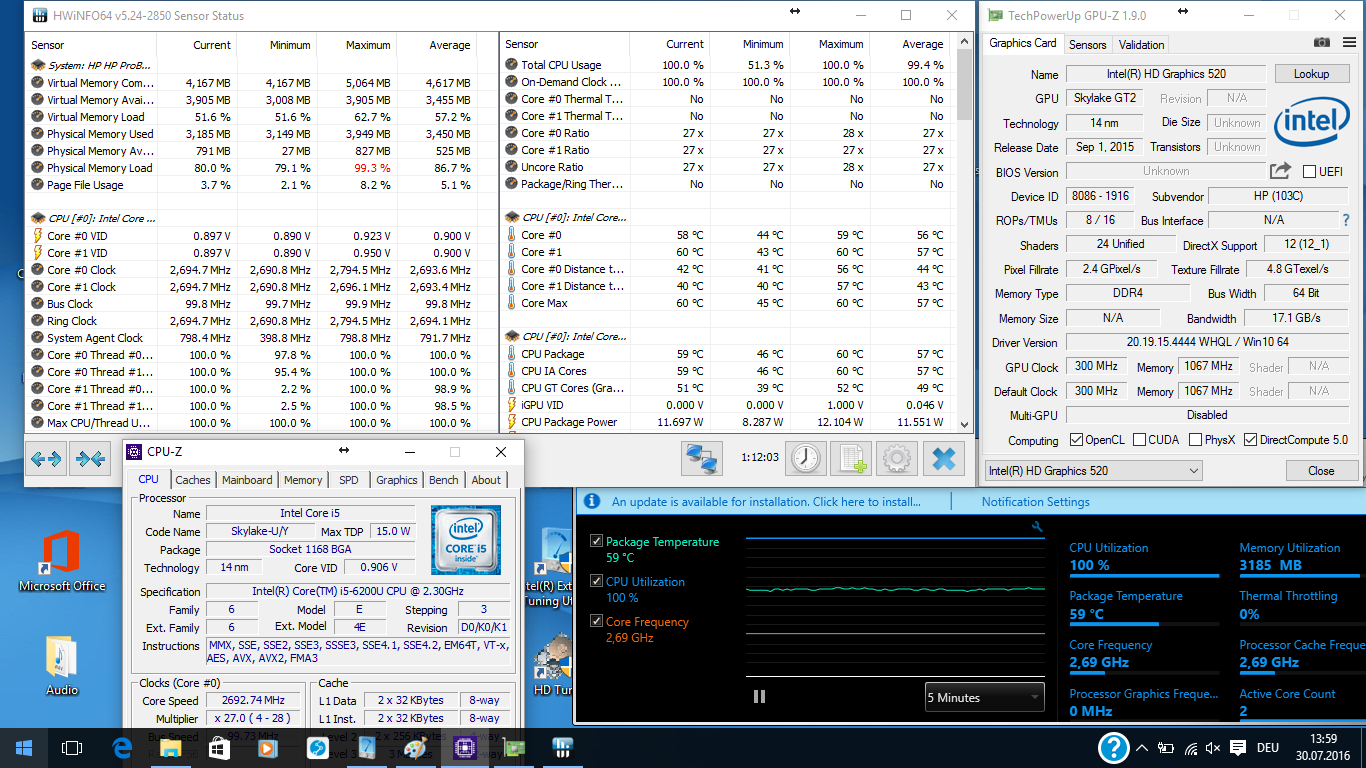
Task: Open the Bench tab in CPU-Z
Action: (x=444, y=480)
